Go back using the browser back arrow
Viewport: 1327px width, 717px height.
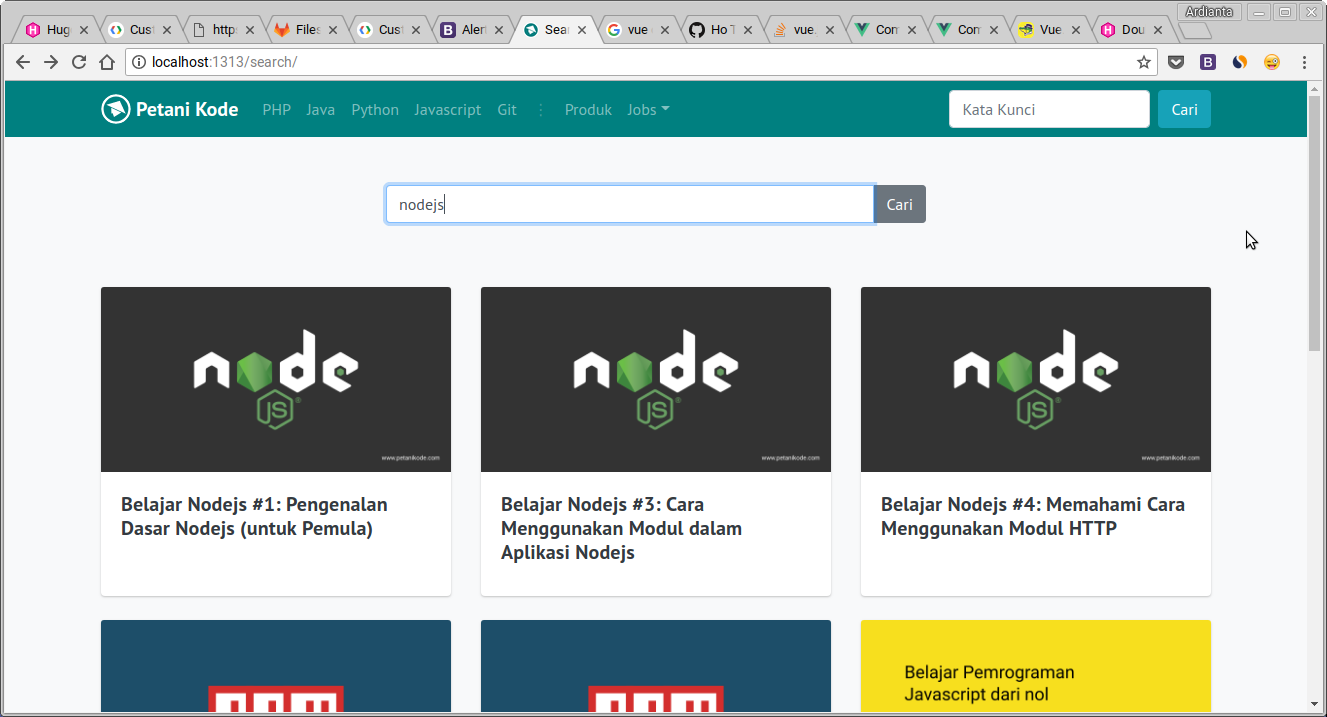pyautogui.click(x=22, y=61)
